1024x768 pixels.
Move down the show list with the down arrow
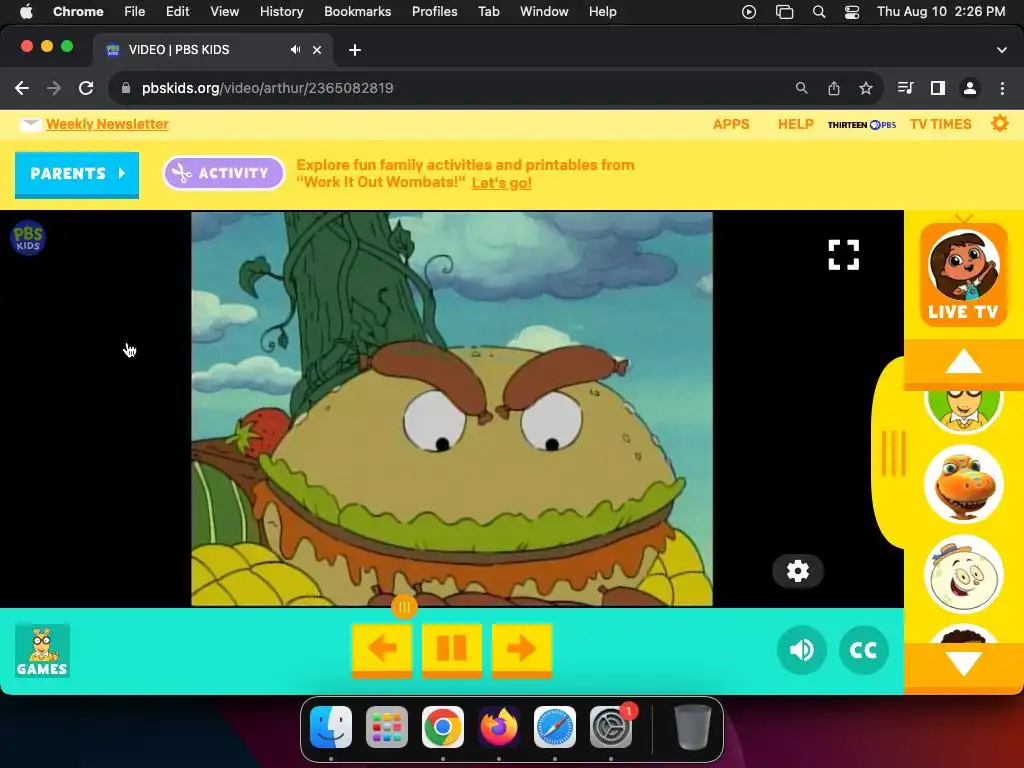point(963,663)
